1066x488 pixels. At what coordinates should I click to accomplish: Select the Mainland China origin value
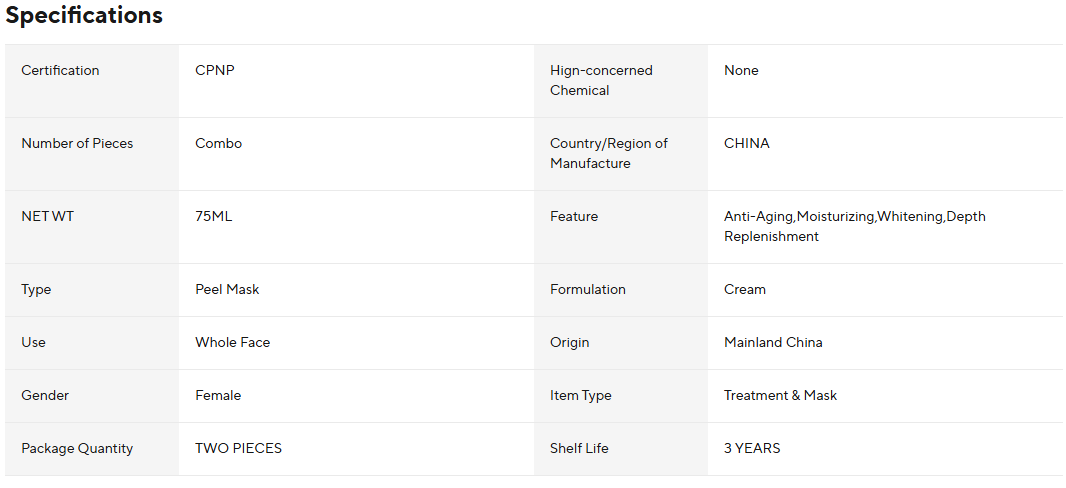click(773, 343)
